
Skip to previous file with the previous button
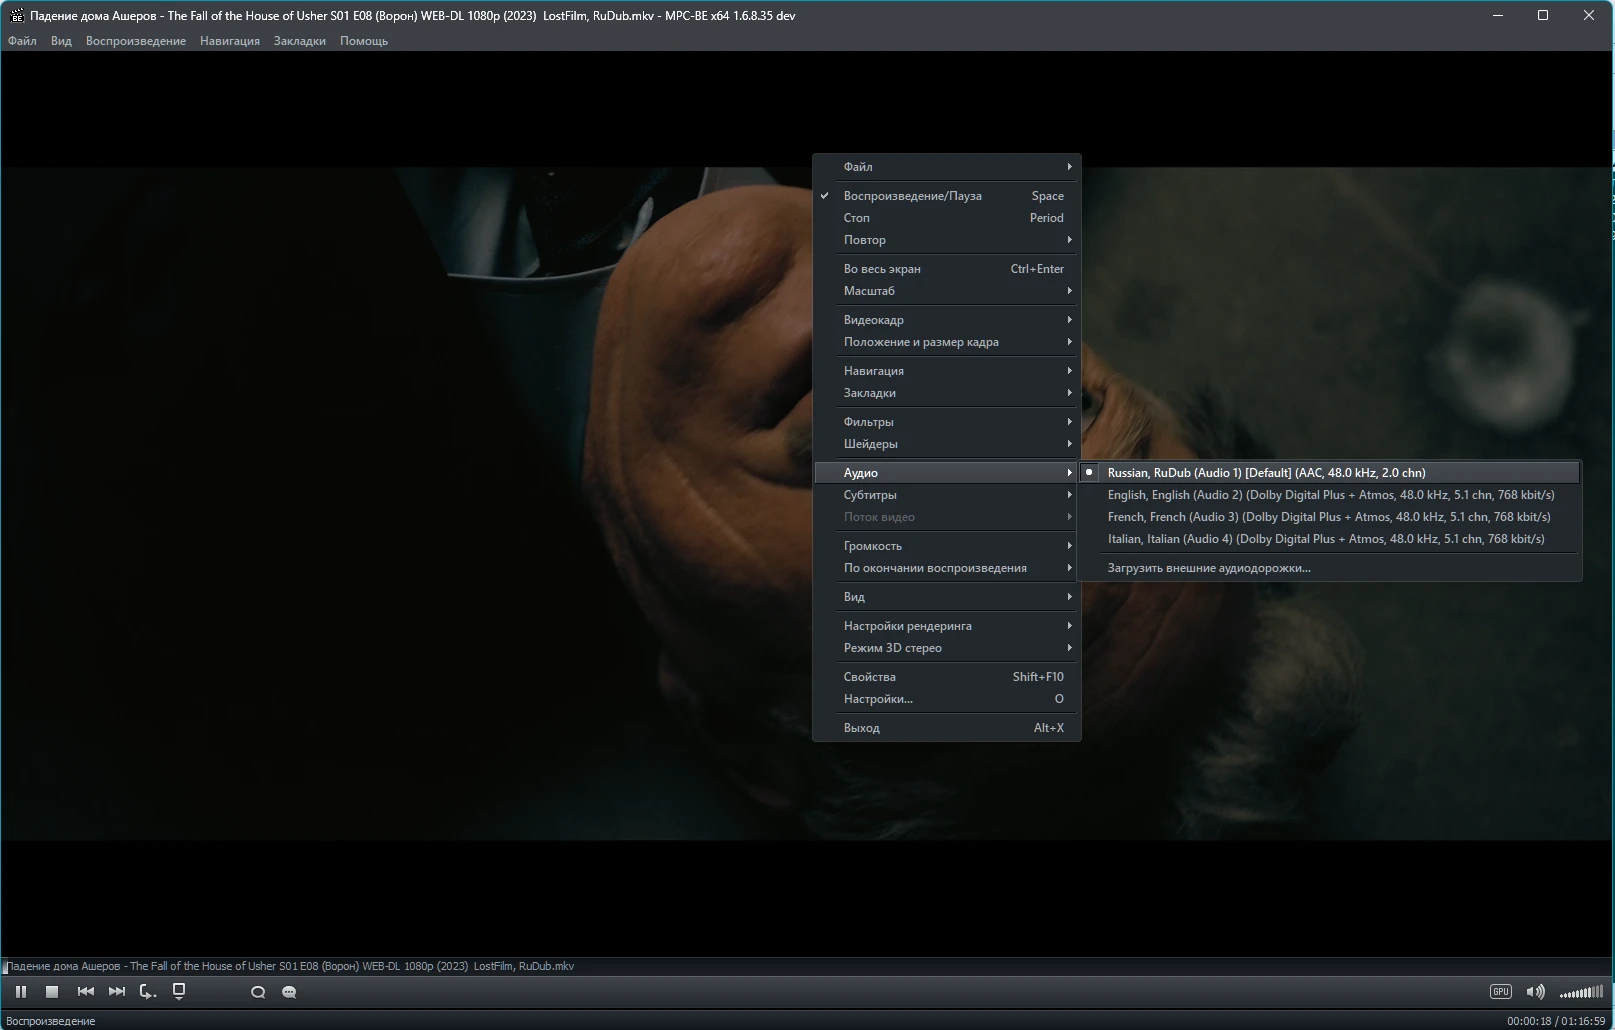coord(86,992)
